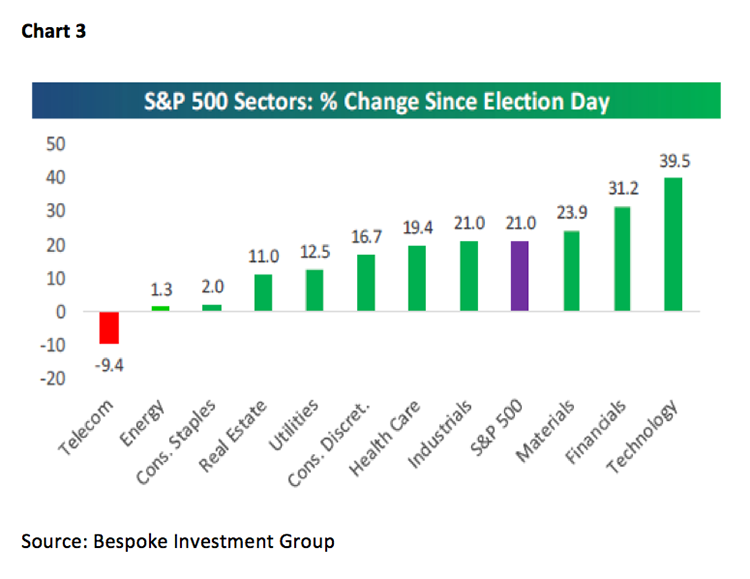Click the red Telecom bar
Screen dimensions: 750x579
[108, 328]
